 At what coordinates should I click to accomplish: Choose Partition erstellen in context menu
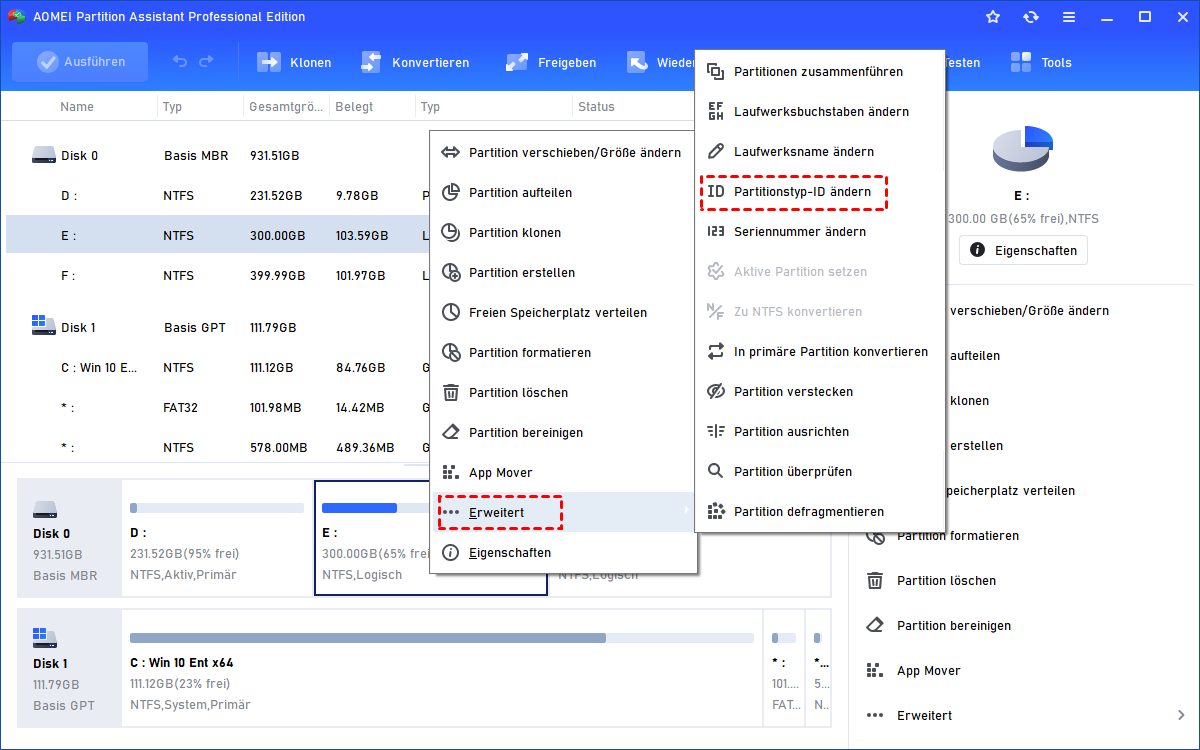click(562, 272)
